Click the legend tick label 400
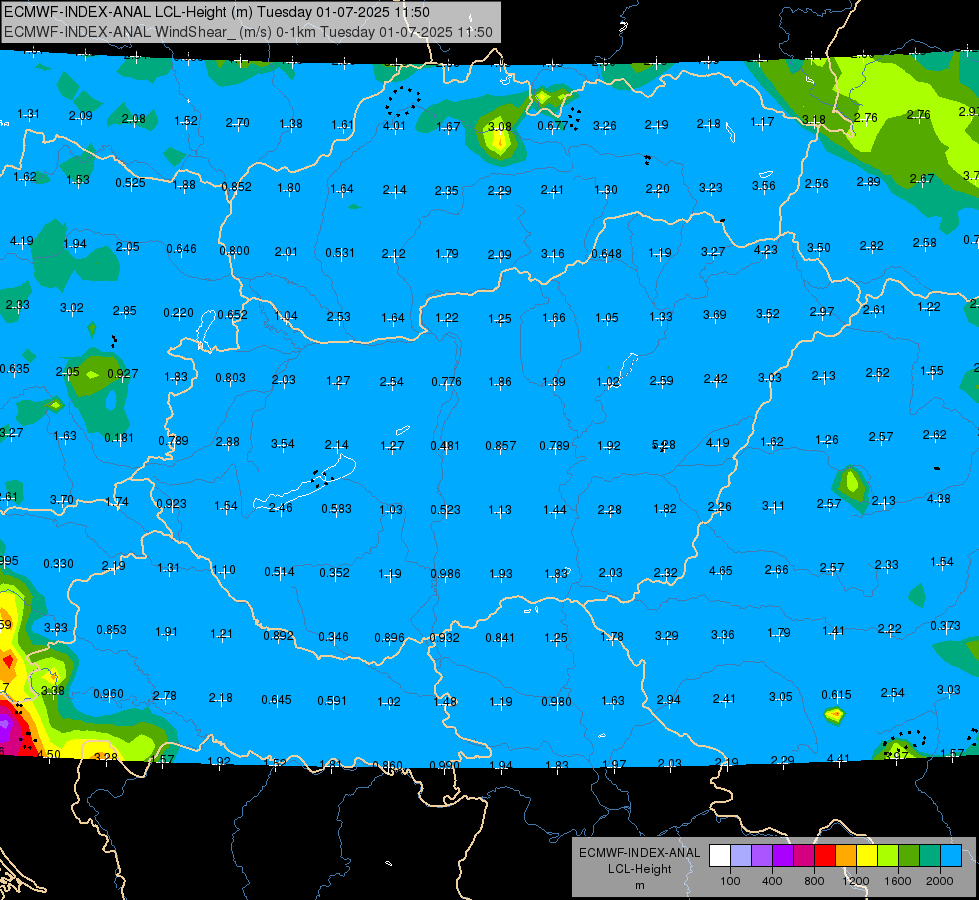Image resolution: width=979 pixels, height=900 pixels. tap(772, 881)
